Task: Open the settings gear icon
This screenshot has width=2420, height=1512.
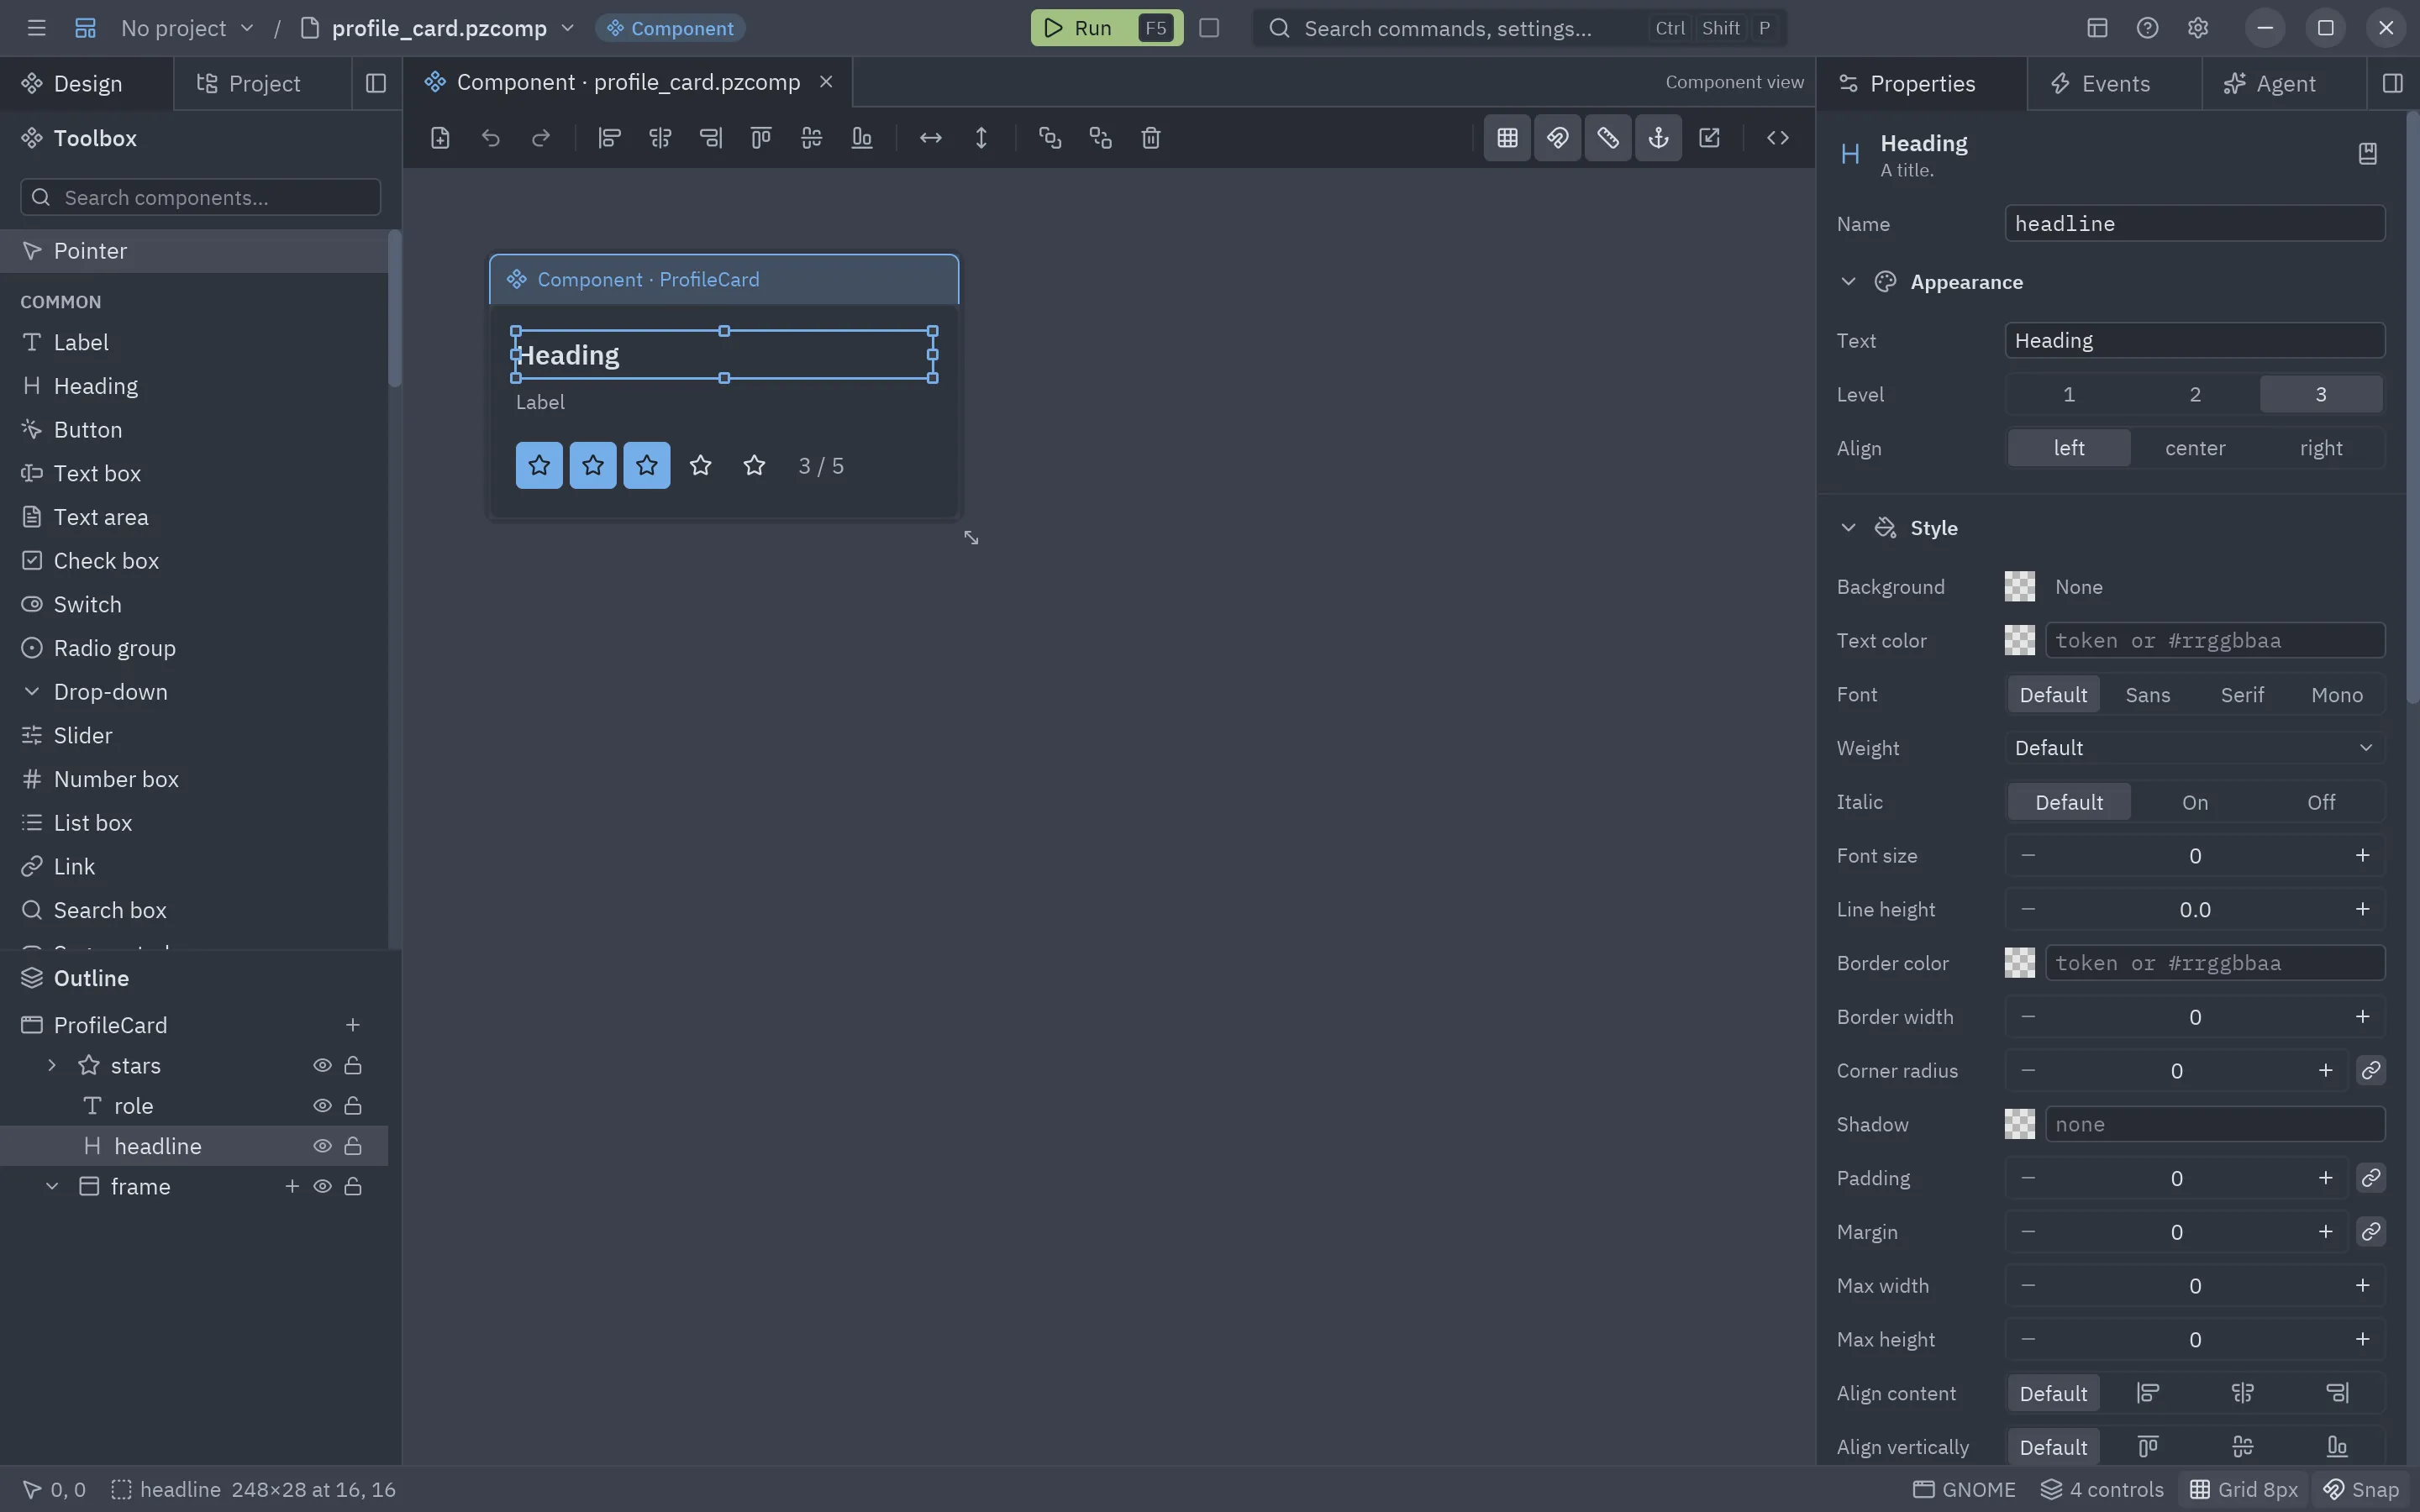Action: pyautogui.click(x=2197, y=28)
